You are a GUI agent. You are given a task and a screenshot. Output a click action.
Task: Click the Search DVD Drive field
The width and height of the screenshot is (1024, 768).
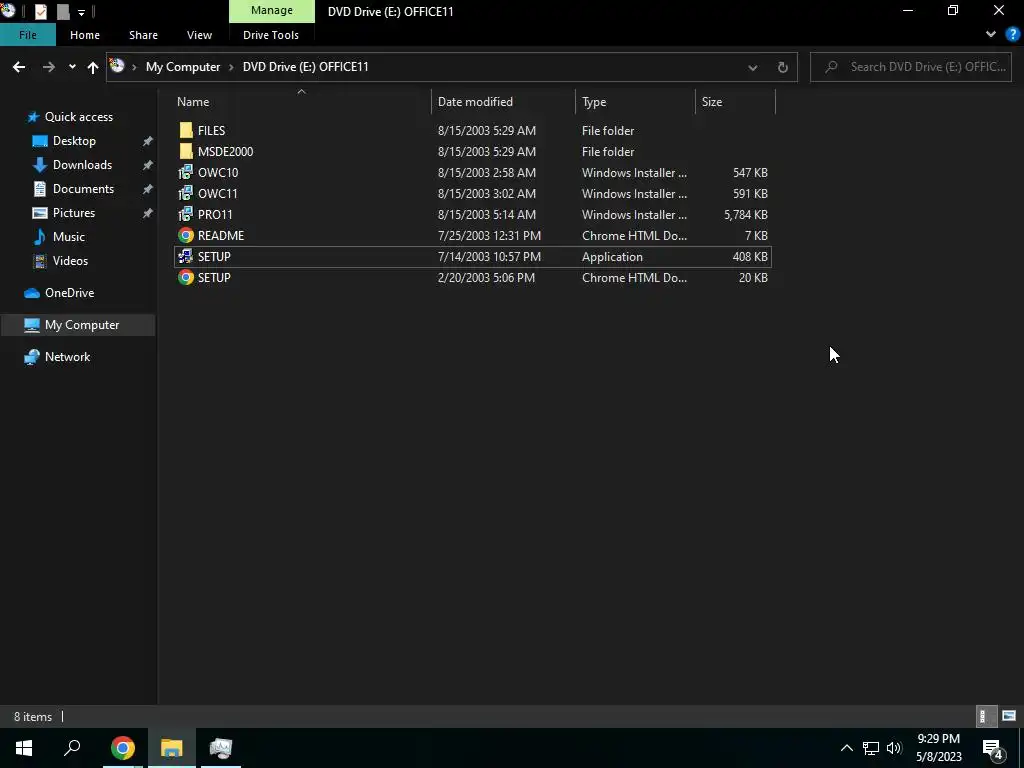pos(910,67)
